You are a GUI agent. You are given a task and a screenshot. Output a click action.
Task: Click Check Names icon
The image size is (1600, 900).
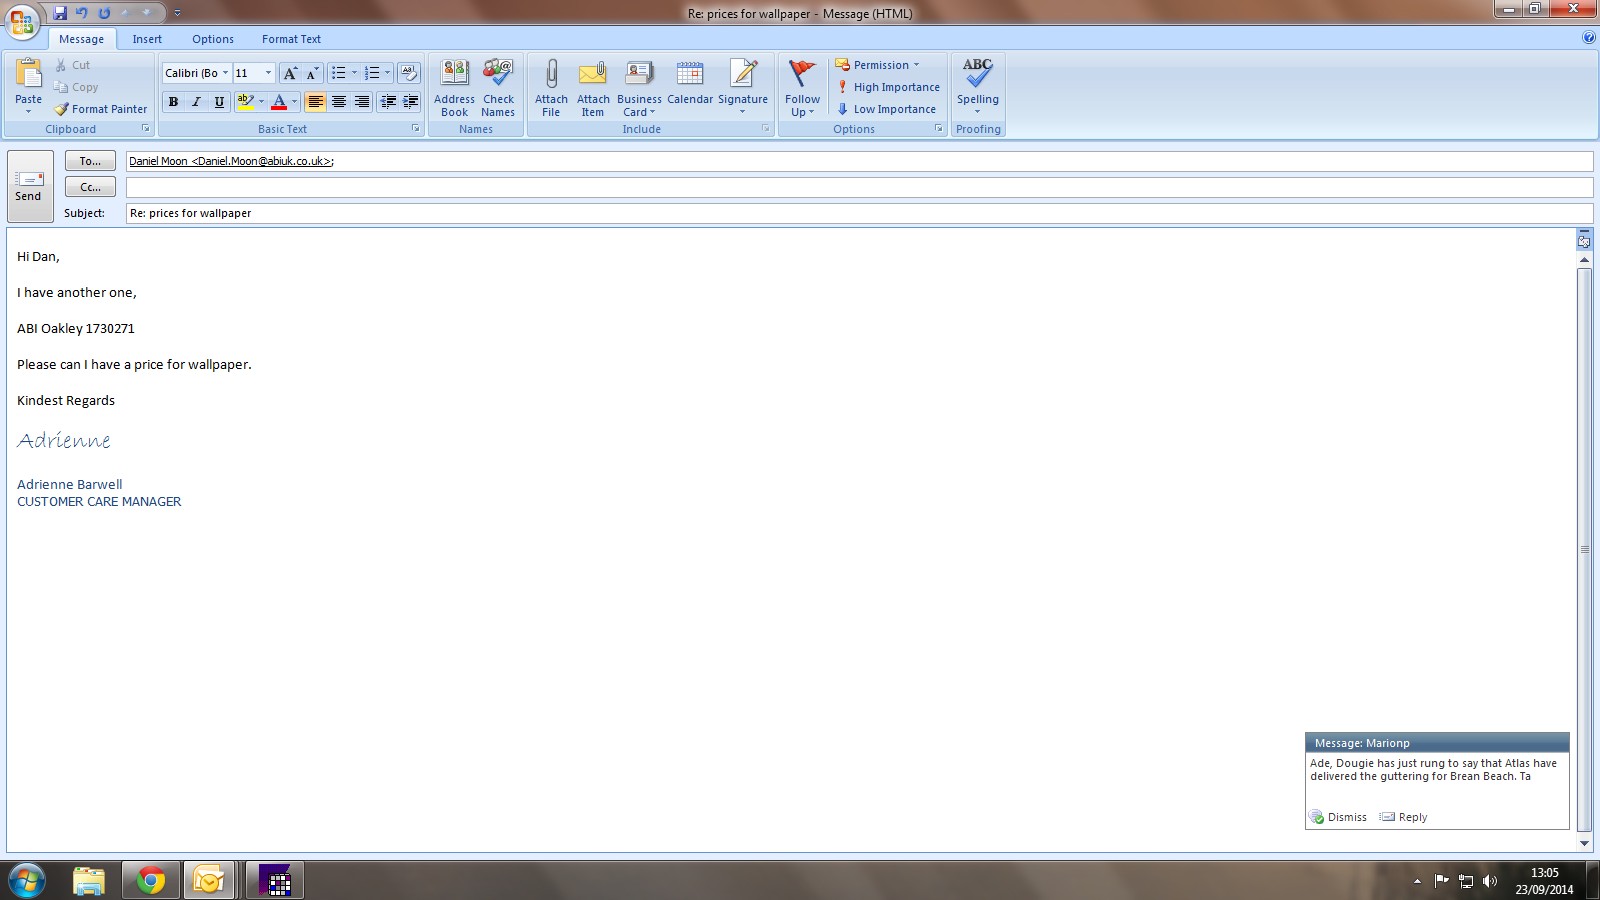[498, 76]
